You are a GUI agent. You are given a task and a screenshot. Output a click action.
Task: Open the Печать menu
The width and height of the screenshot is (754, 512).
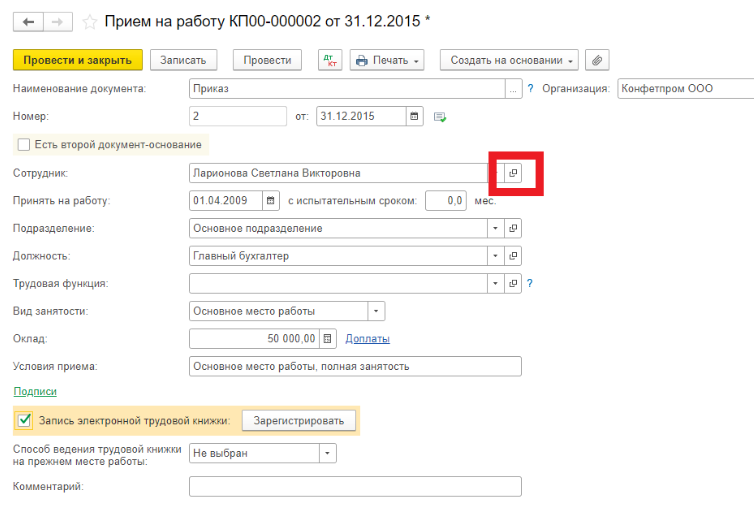[x=387, y=60]
